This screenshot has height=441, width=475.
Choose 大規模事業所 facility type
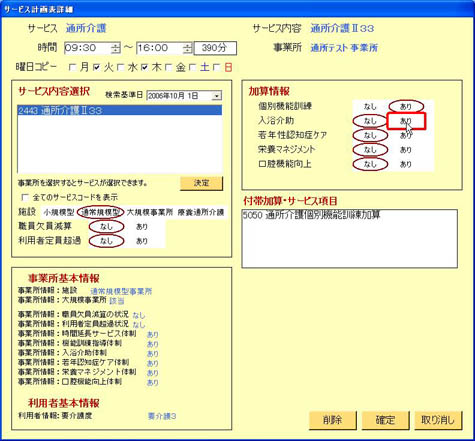coord(150,212)
